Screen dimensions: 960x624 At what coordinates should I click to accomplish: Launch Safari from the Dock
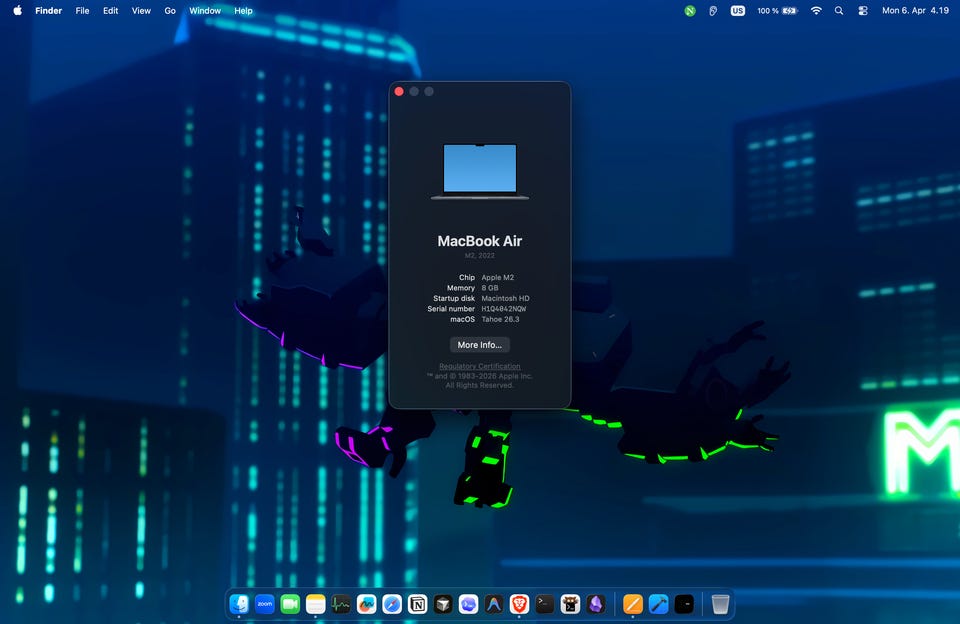click(x=392, y=604)
